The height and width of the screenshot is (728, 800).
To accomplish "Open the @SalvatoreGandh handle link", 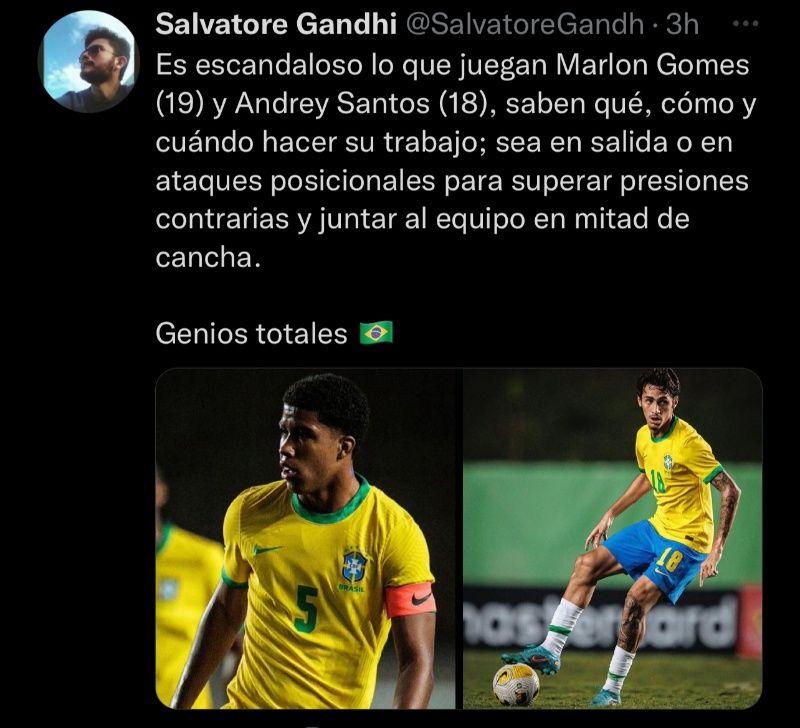I will click(x=523, y=24).
